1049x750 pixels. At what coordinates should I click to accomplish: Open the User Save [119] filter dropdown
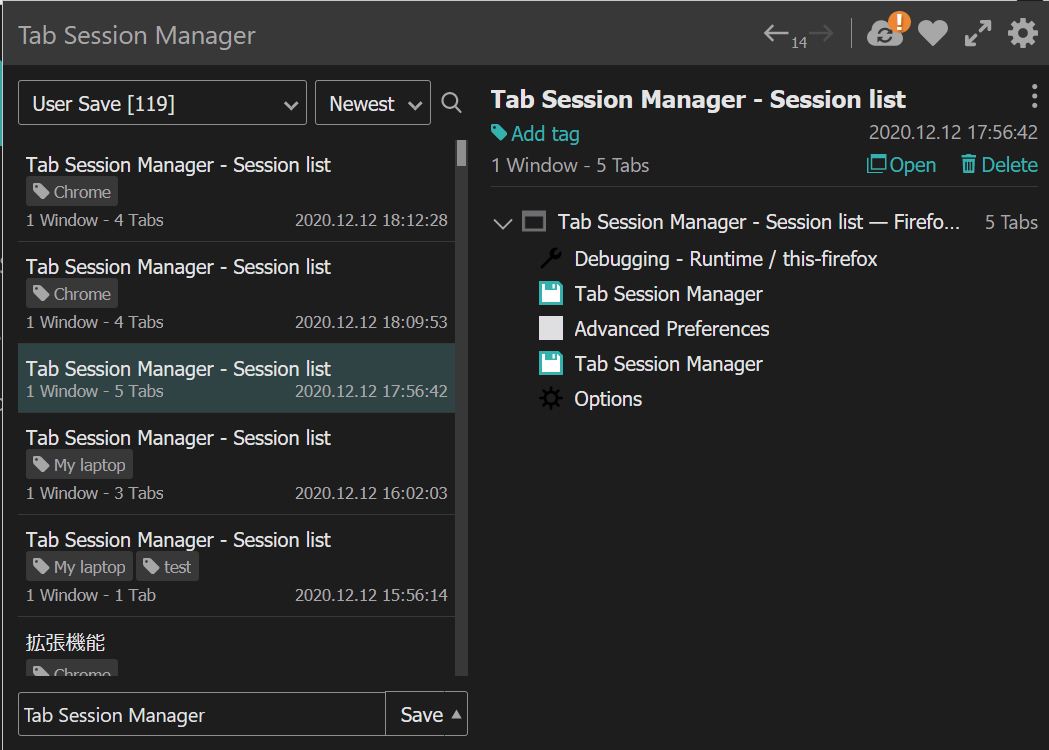[163, 103]
